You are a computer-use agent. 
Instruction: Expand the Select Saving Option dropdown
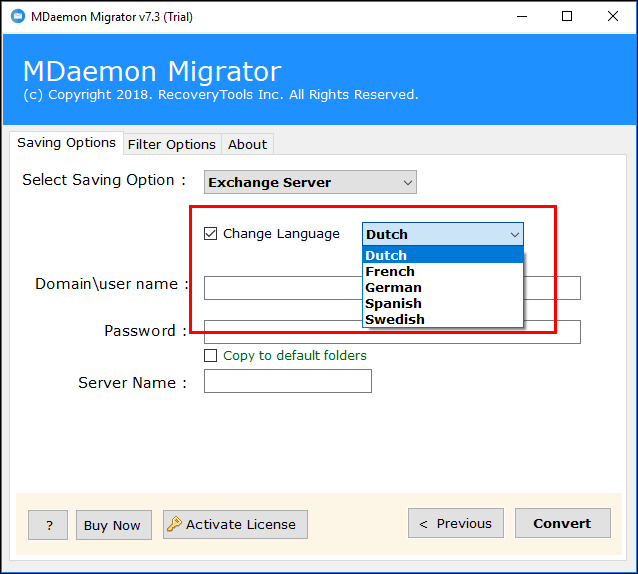[x=407, y=182]
